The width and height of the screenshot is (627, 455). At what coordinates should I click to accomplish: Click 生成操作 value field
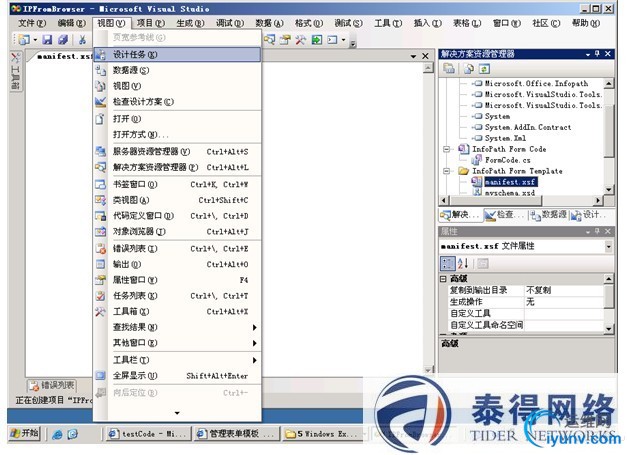click(x=563, y=302)
